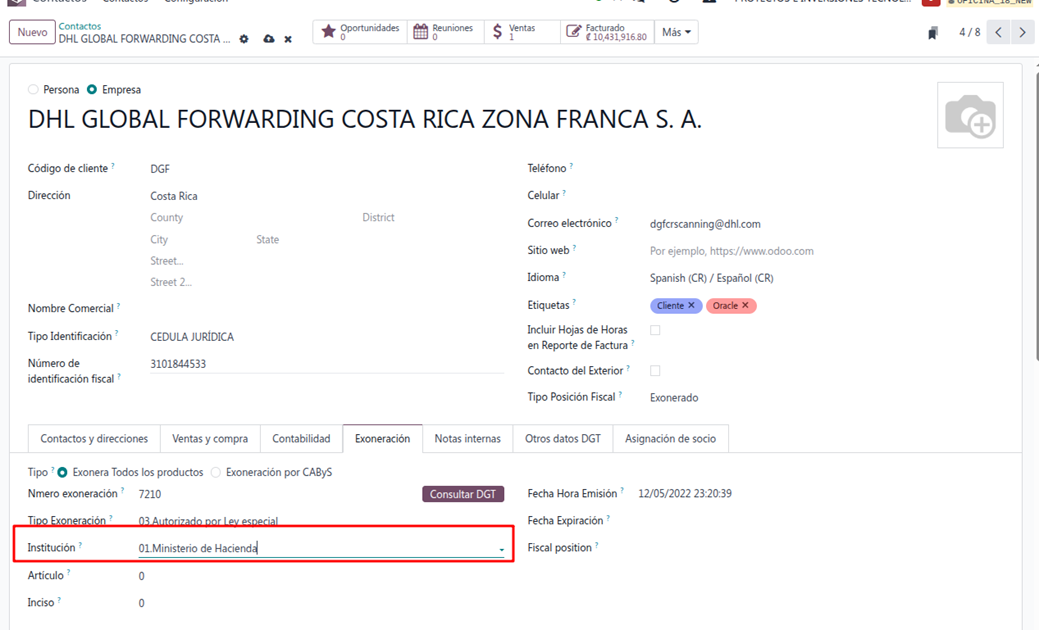Click the cloud save icon
The image size is (1039, 630).
click(268, 39)
